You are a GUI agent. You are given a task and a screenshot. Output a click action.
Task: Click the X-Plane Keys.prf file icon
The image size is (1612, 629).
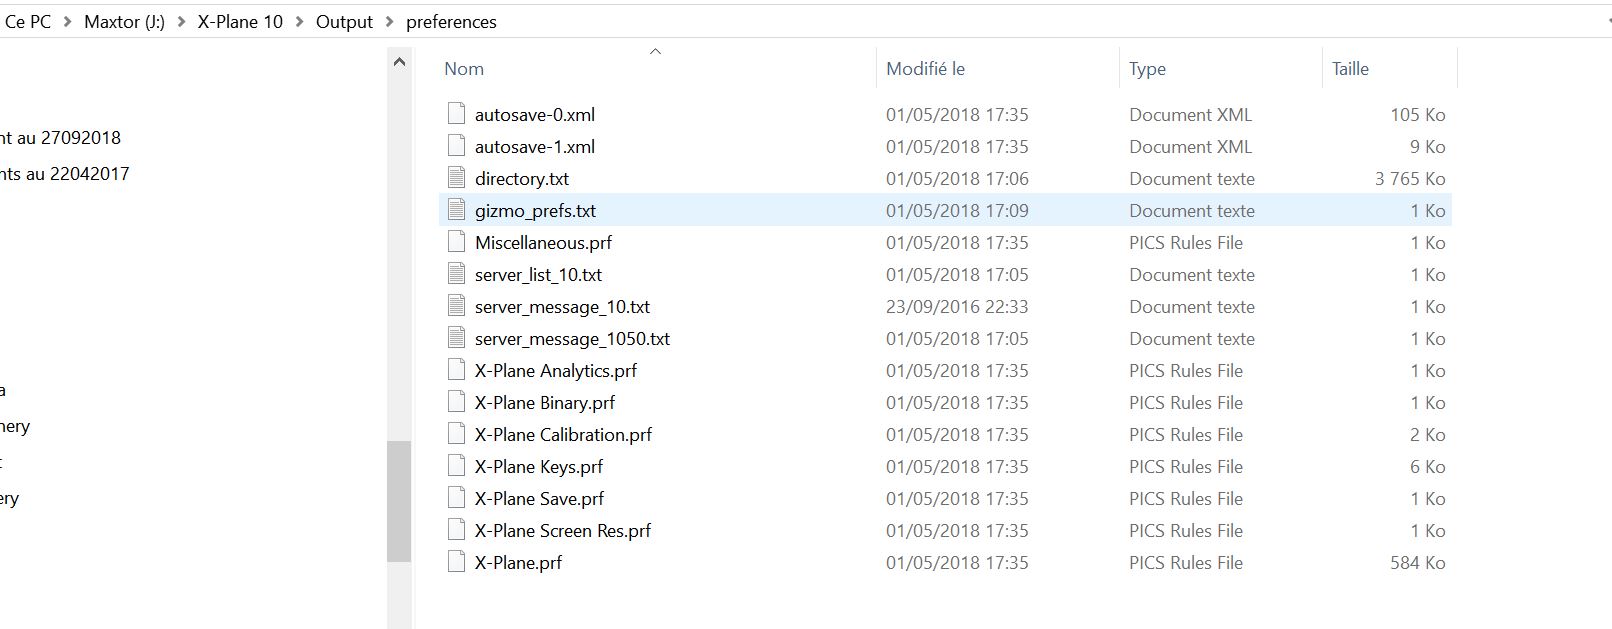click(x=457, y=466)
